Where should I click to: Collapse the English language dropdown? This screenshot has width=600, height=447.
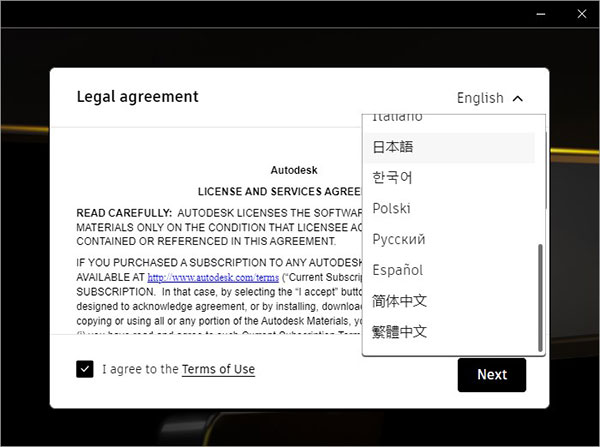pos(490,98)
